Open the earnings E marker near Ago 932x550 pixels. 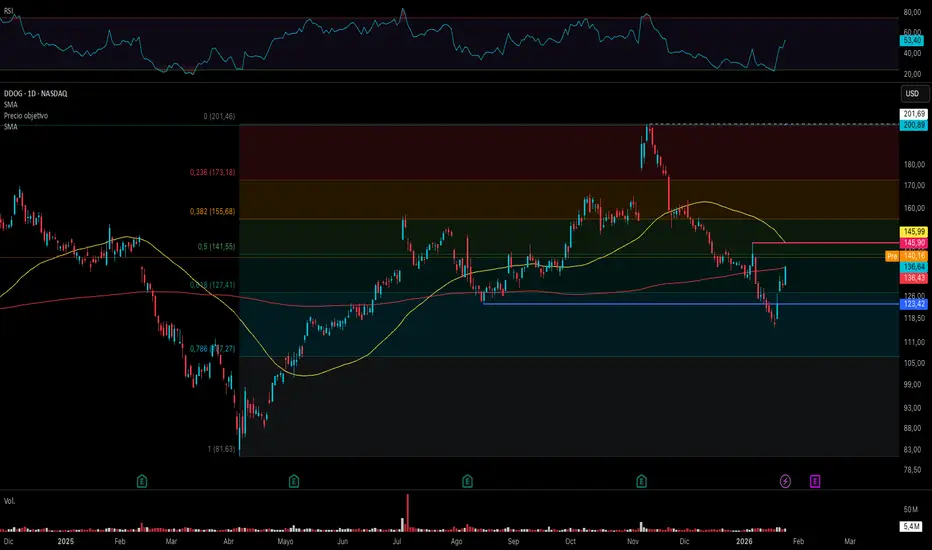[x=467, y=481]
